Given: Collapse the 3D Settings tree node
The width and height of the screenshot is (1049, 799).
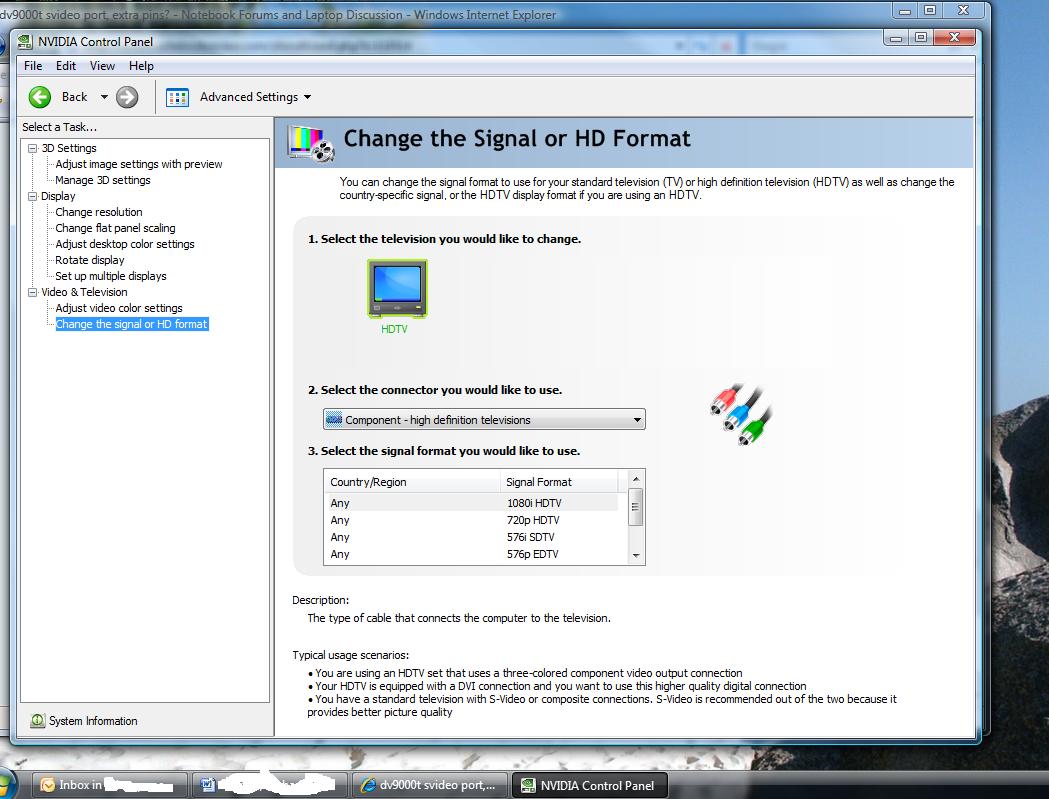Looking at the screenshot, I should point(32,148).
